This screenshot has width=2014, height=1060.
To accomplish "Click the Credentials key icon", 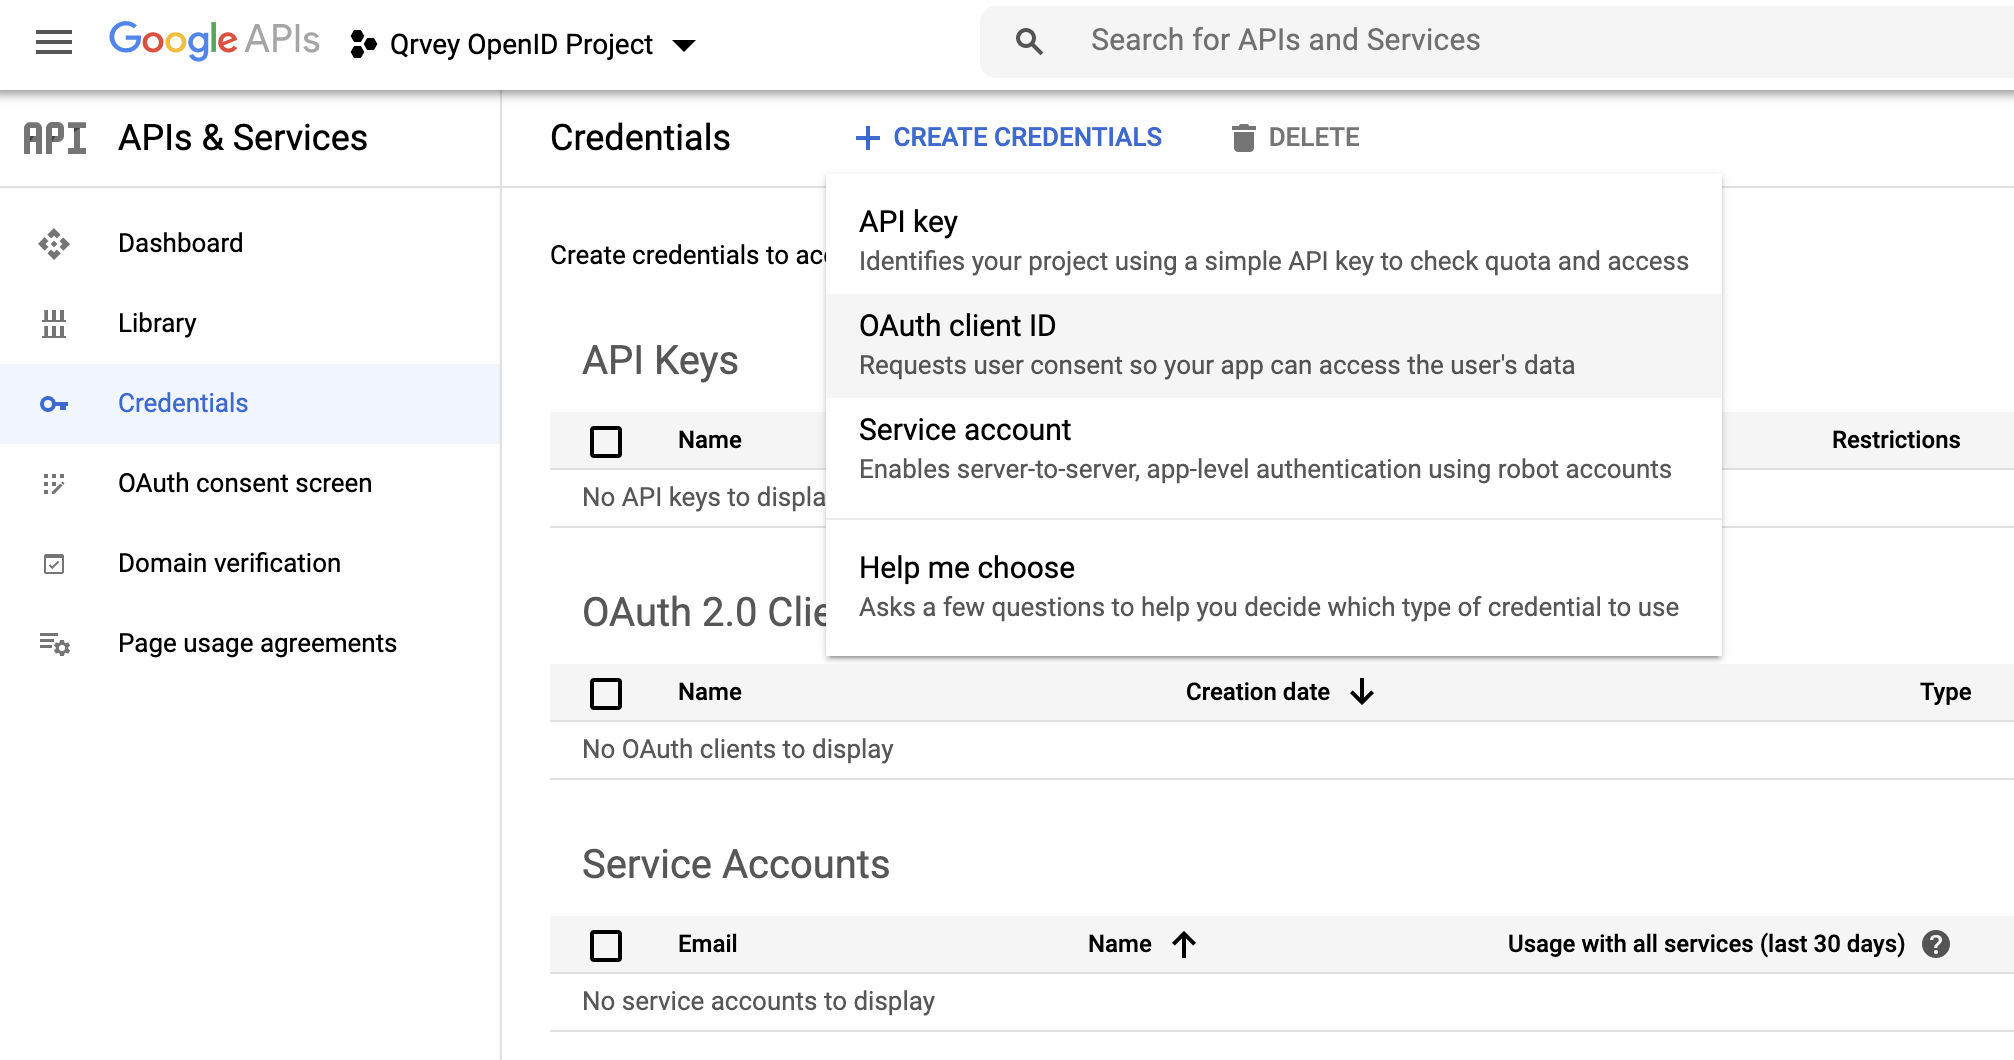I will (x=54, y=404).
